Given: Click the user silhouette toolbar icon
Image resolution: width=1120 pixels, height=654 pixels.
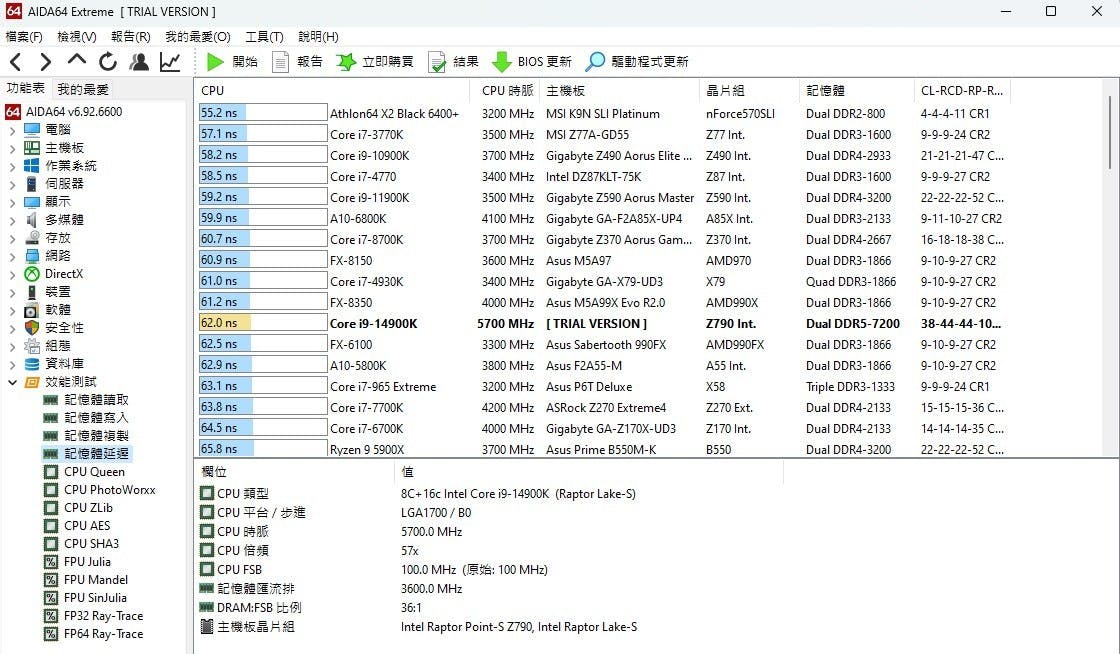Looking at the screenshot, I should click(140, 62).
